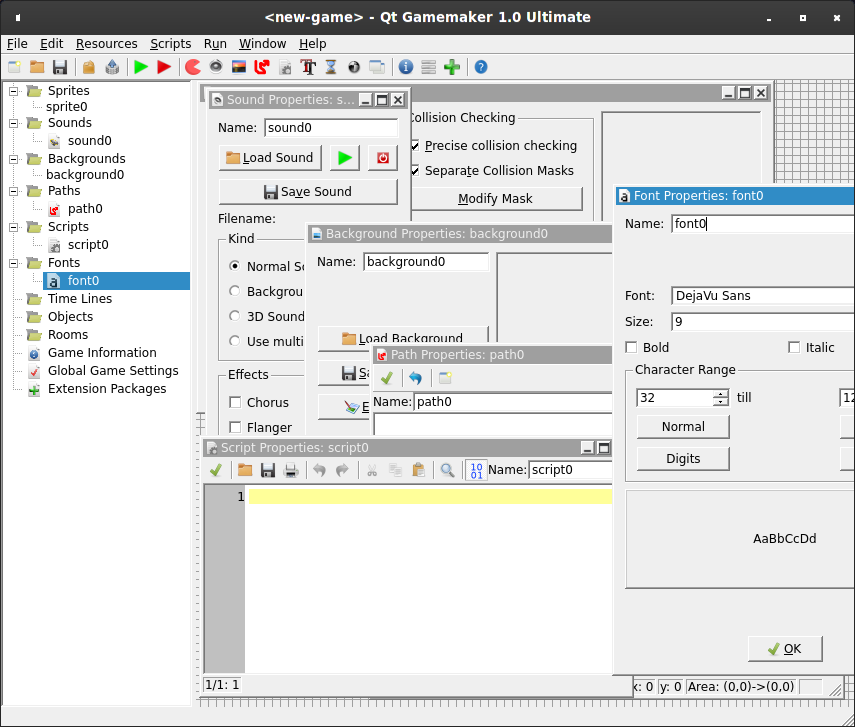Play the sound with green play button
The image size is (855, 727).
point(345,158)
